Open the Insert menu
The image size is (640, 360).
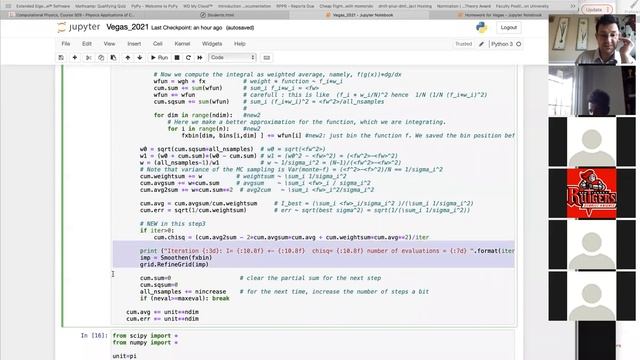pos(134,44)
